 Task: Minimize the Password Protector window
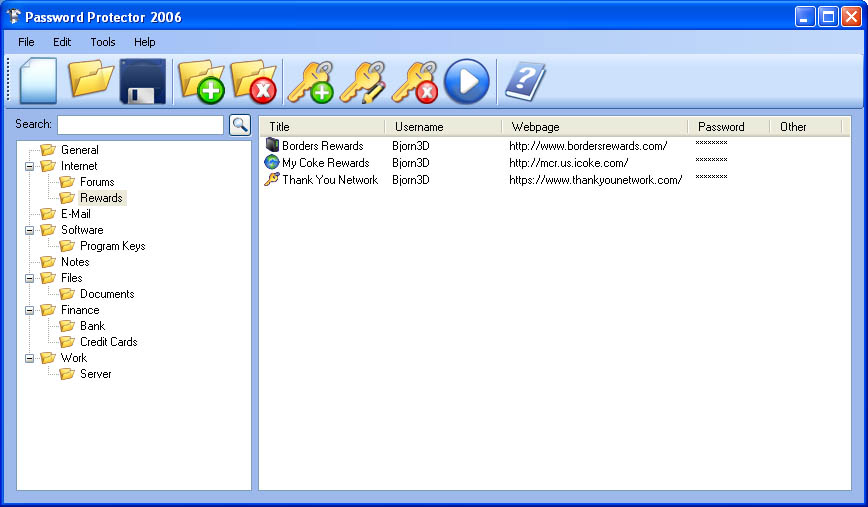pyautogui.click(x=805, y=17)
